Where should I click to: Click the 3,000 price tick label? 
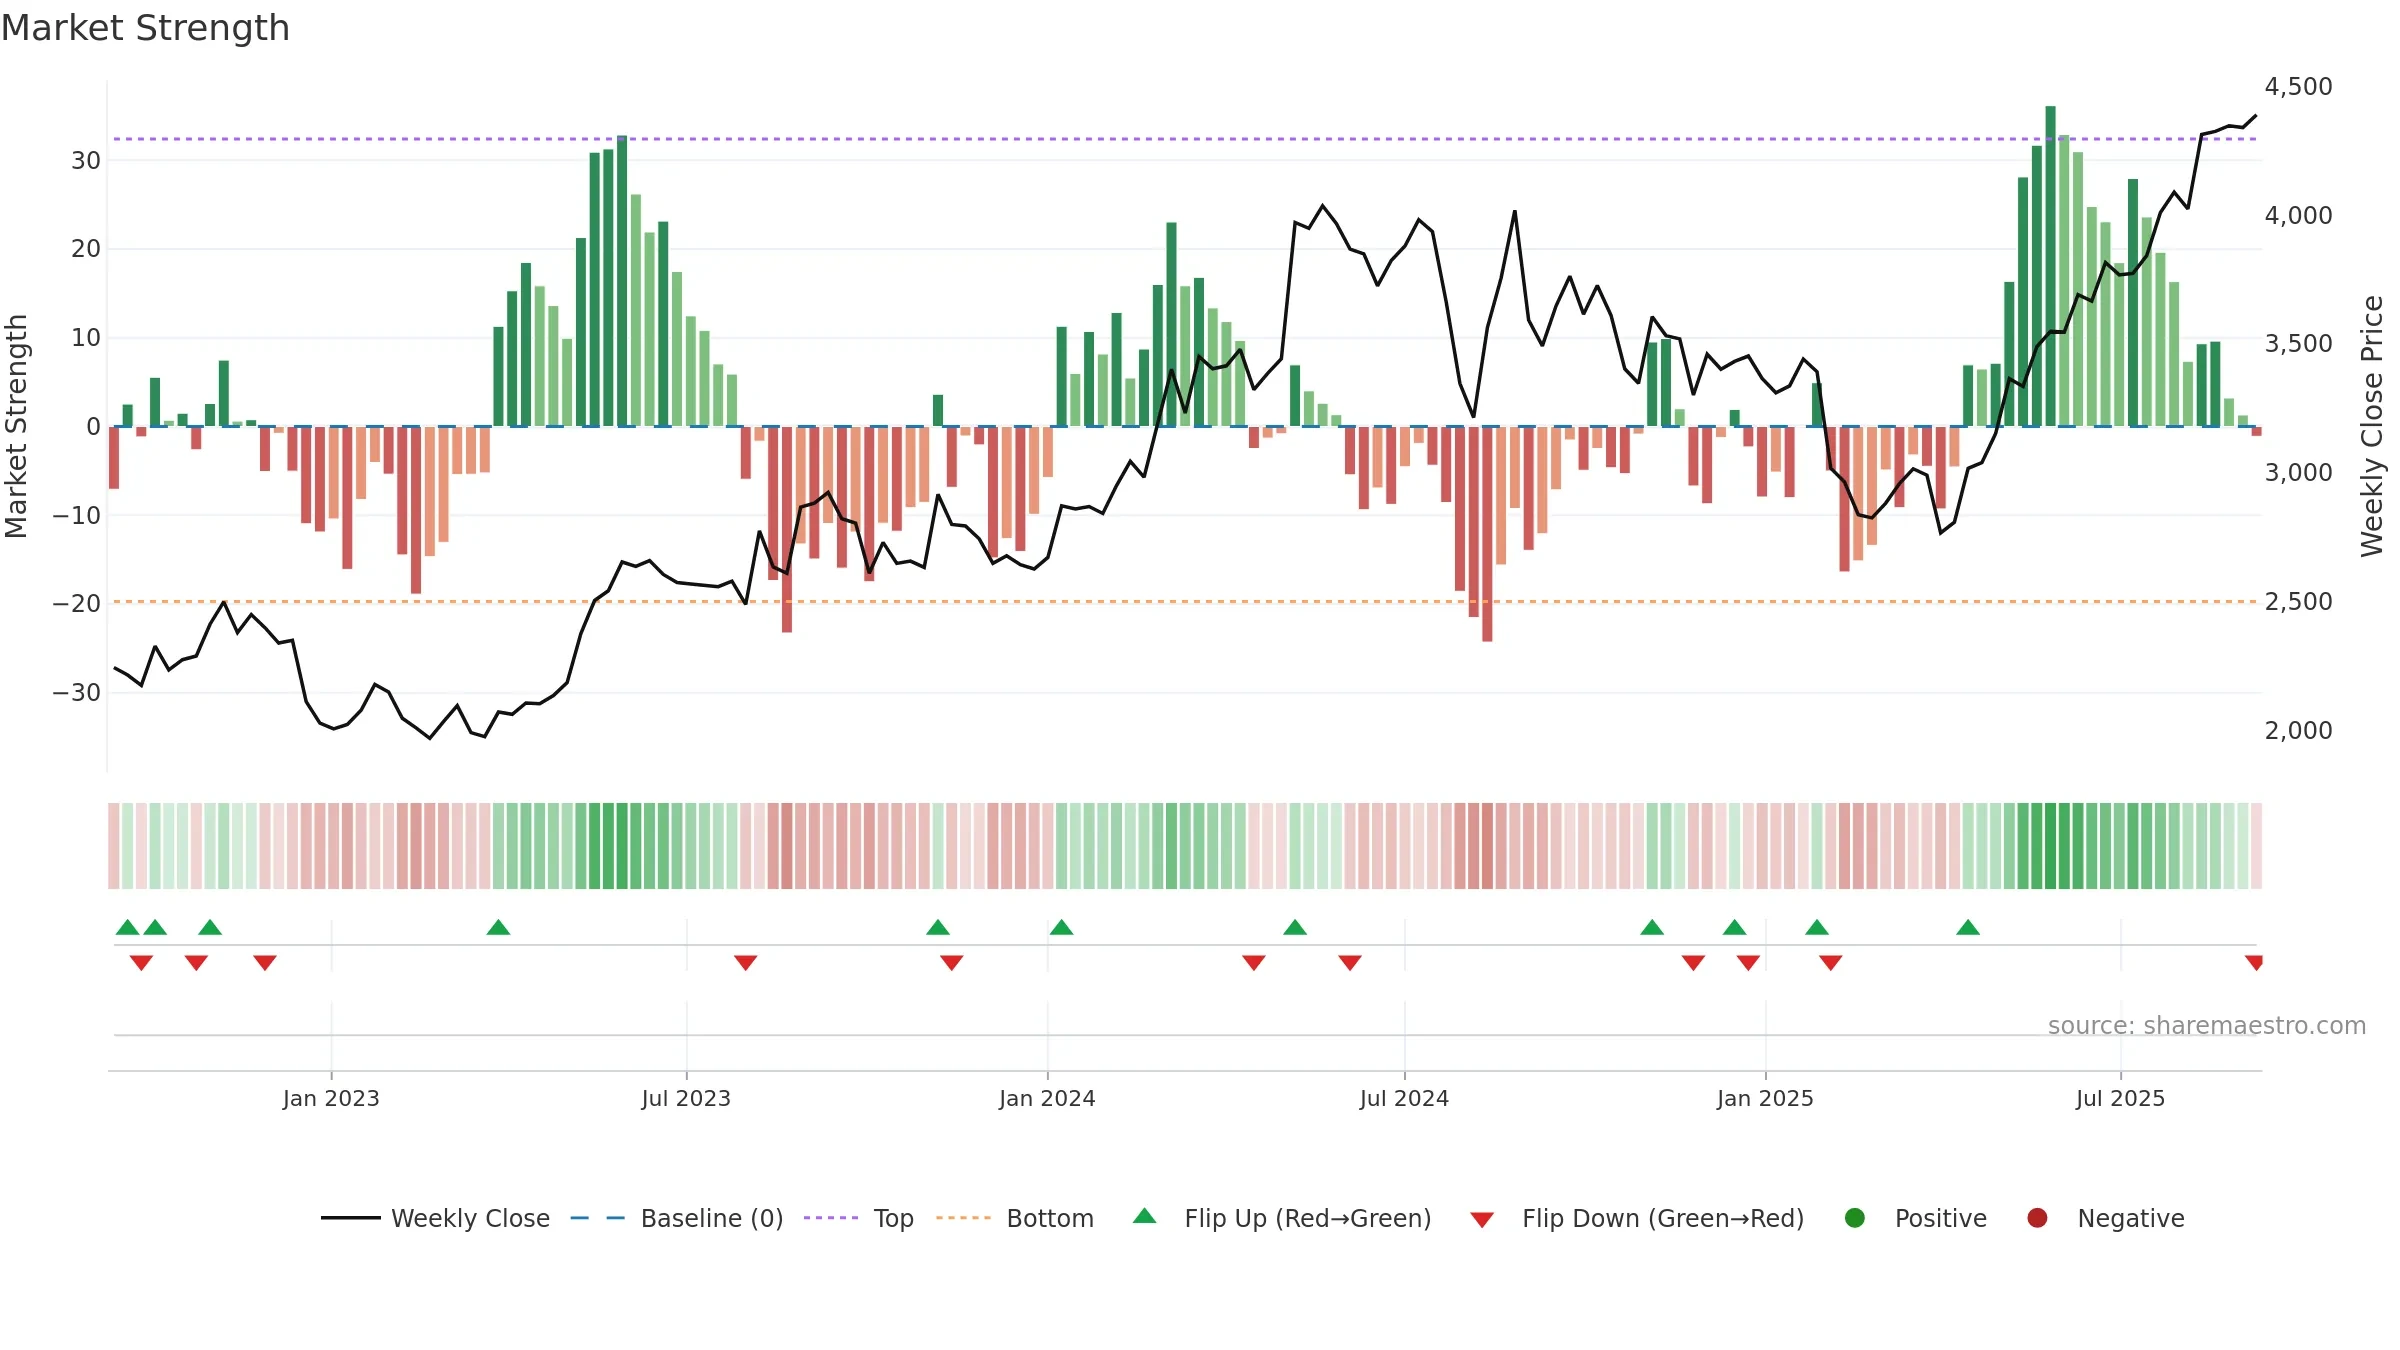coord(2298,472)
